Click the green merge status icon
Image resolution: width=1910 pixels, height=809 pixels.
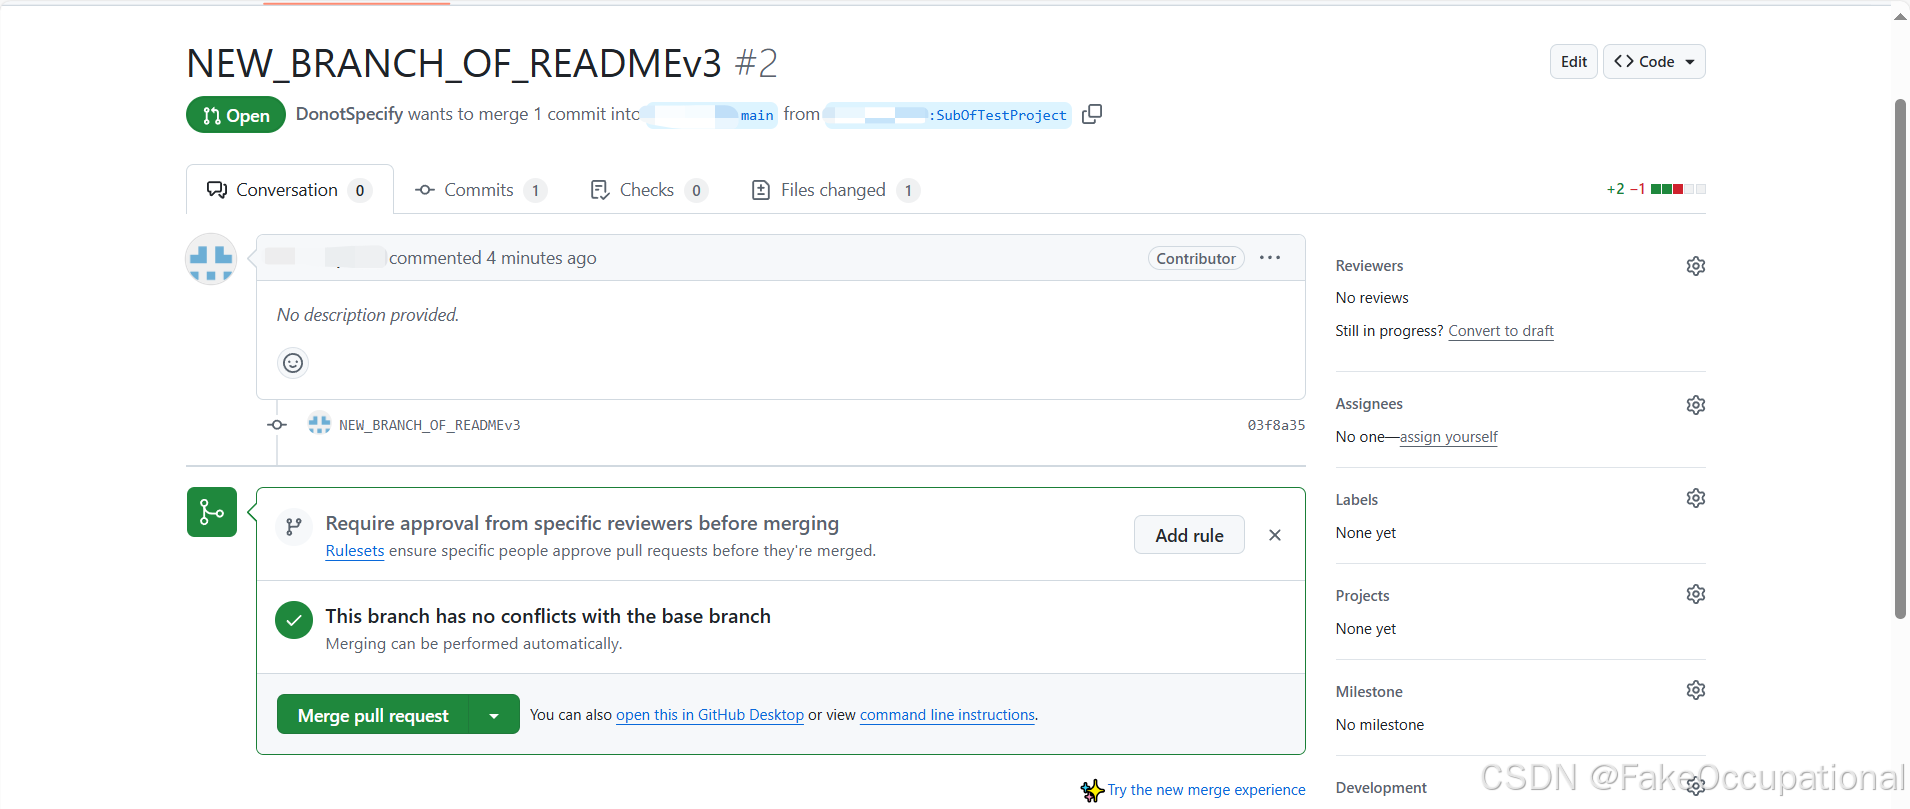click(212, 512)
